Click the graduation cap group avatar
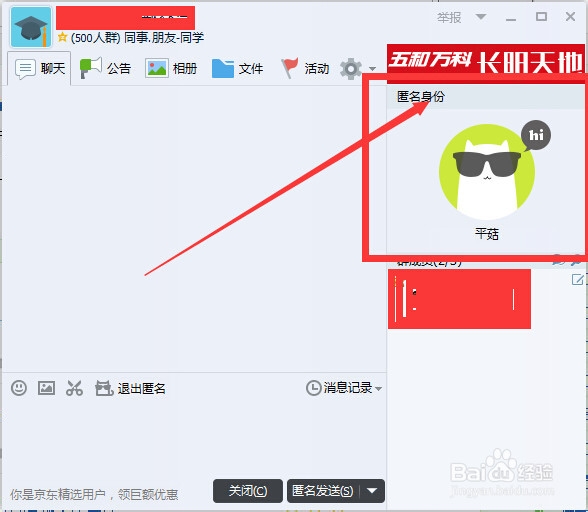588x512 pixels. [31, 27]
